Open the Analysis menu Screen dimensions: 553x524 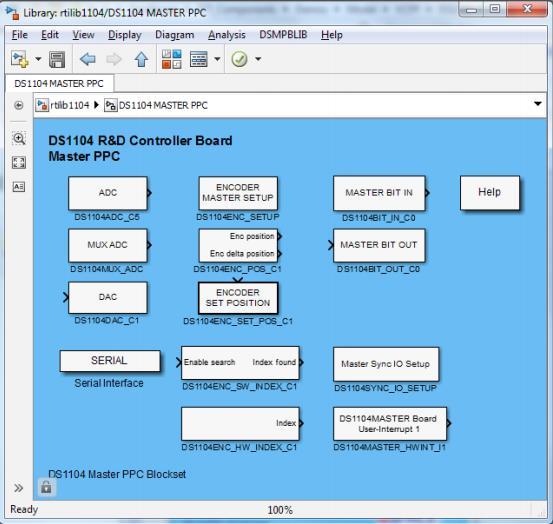coord(226,35)
